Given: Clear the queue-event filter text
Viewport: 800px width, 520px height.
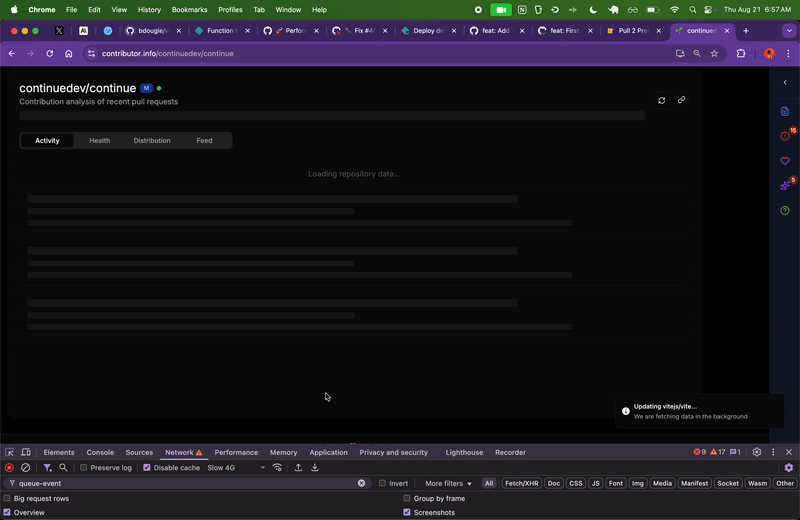Looking at the screenshot, I should coord(361,483).
